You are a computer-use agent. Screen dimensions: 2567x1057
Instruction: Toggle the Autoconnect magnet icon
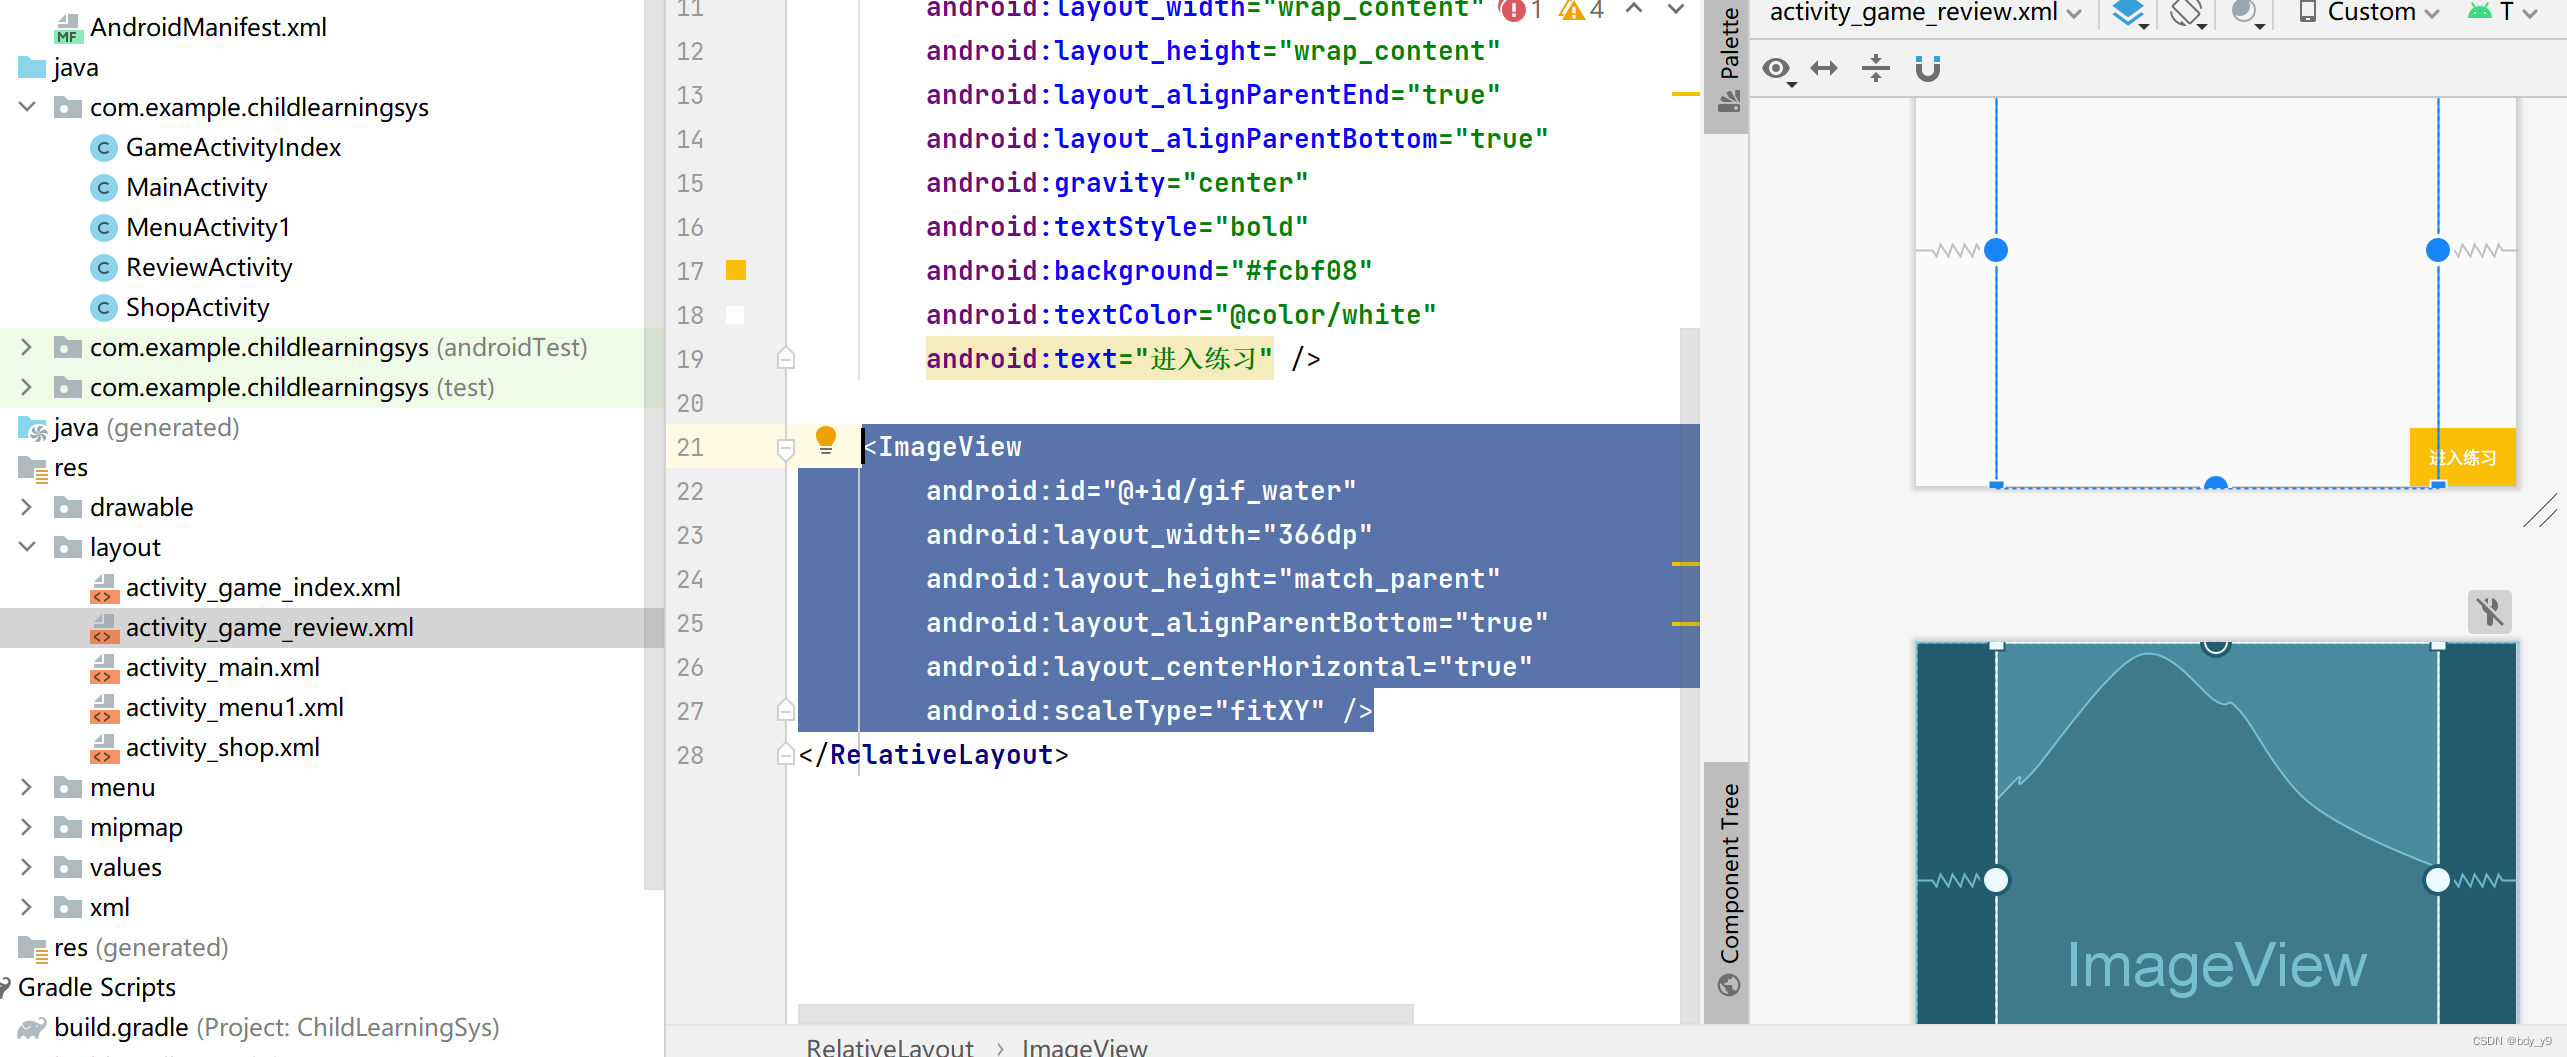coord(1928,69)
